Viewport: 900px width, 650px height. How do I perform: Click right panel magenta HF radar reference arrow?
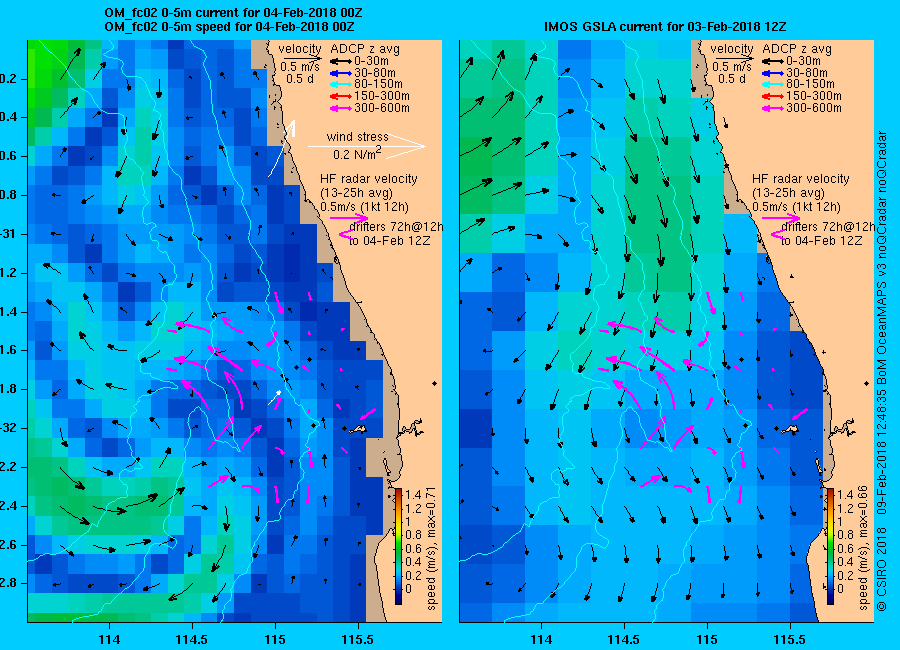point(781,218)
